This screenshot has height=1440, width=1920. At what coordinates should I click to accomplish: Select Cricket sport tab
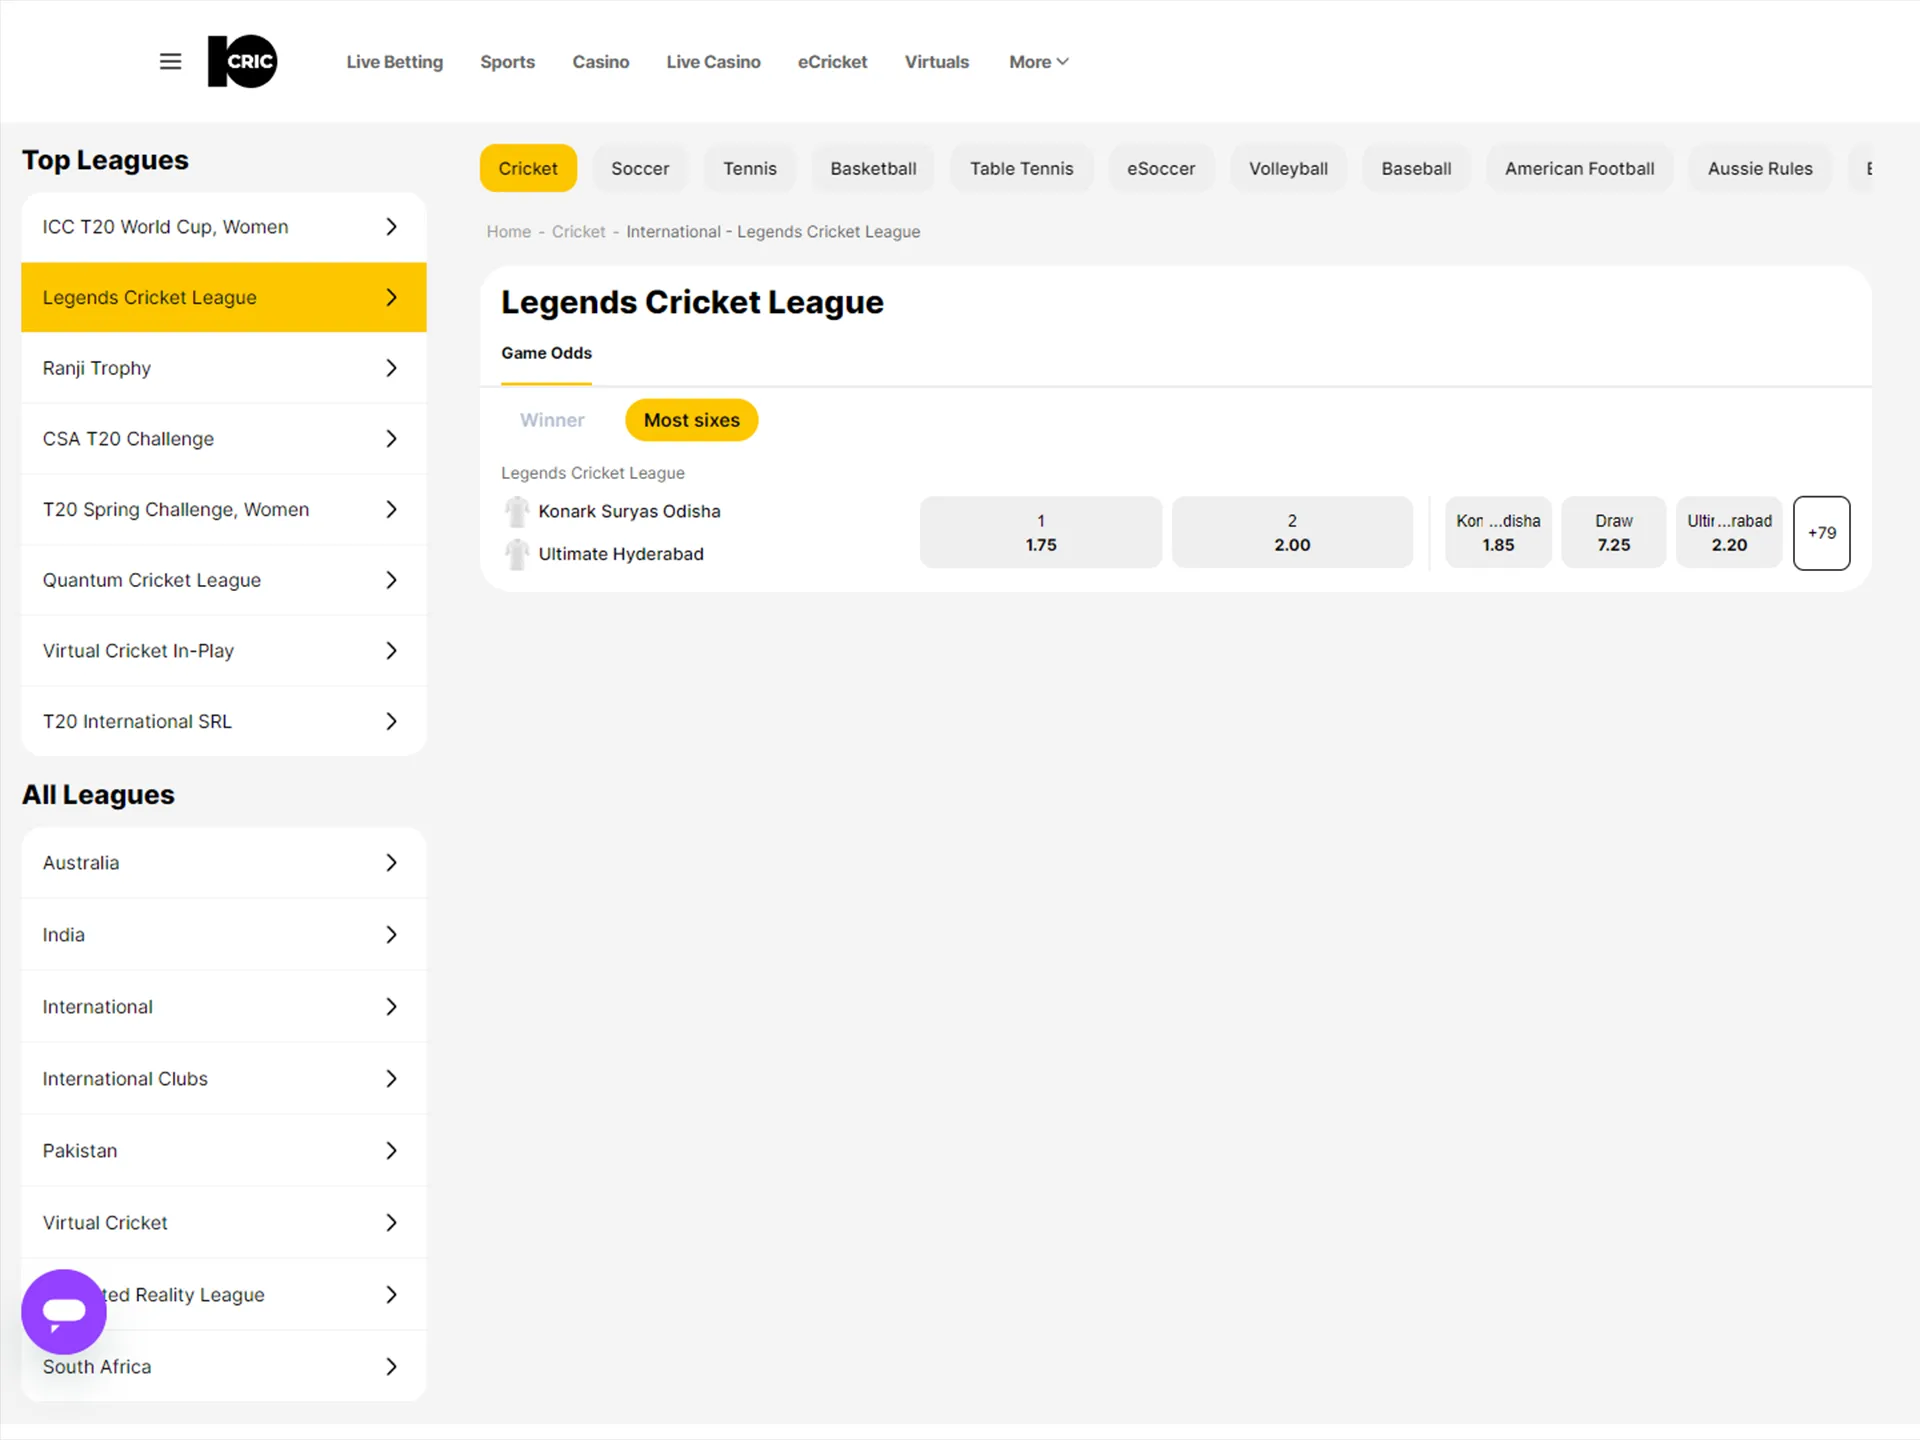(x=529, y=168)
